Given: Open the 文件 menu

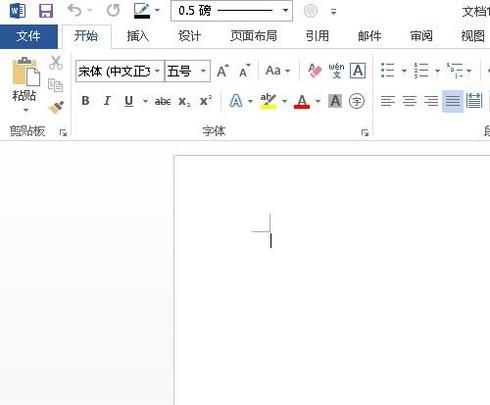Looking at the screenshot, I should [29, 36].
